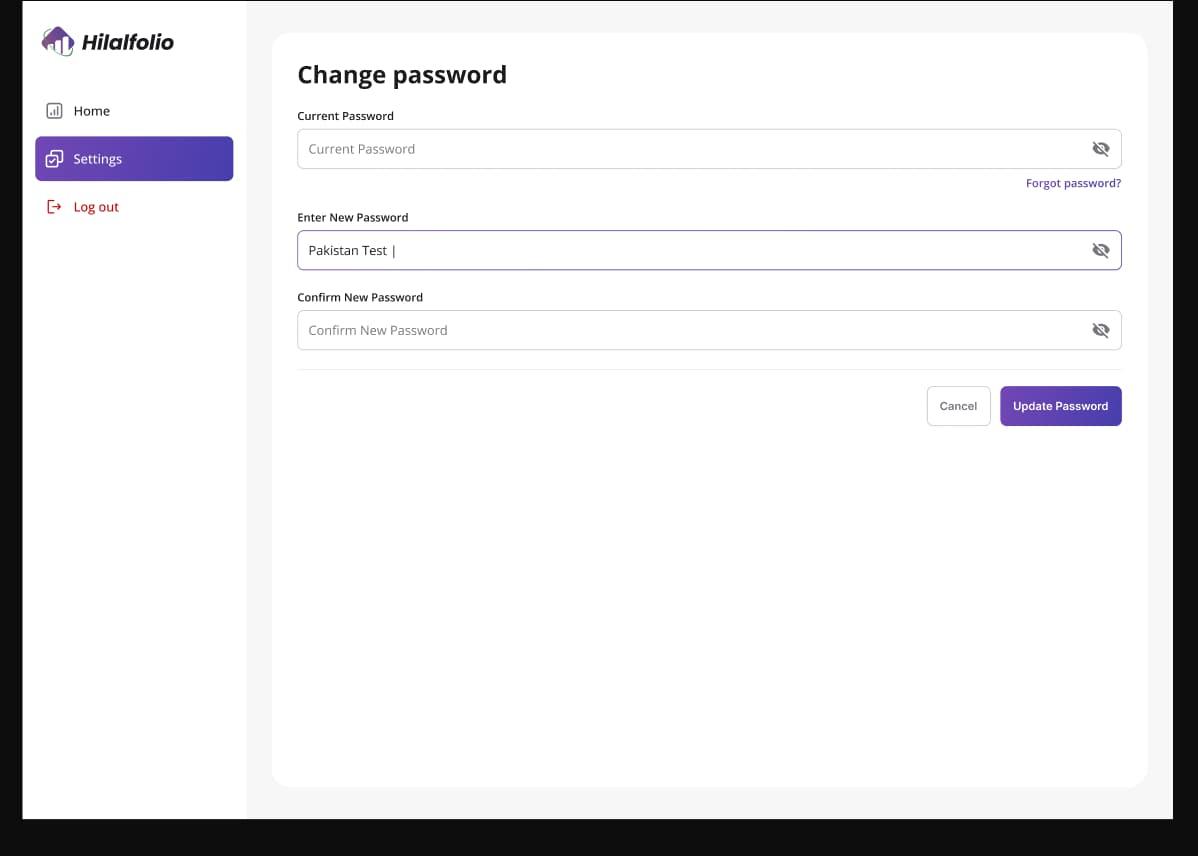Reveal the Confirm New Password entry

[x=1100, y=330]
